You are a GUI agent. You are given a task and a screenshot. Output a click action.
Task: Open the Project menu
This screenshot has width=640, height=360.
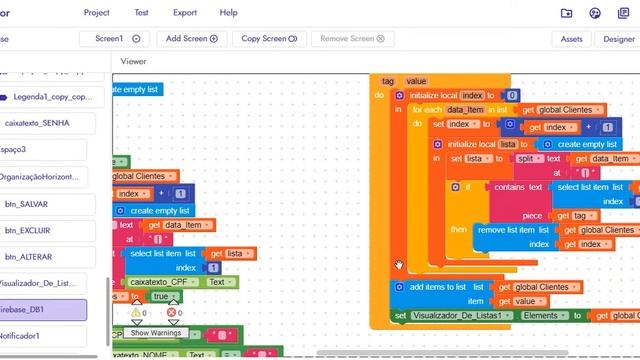[x=96, y=13]
